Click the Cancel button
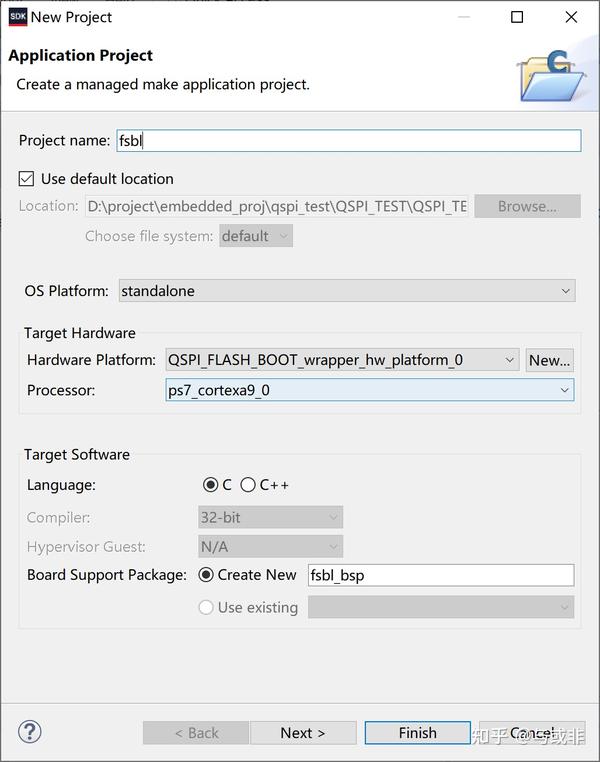The image size is (600, 762). (532, 733)
